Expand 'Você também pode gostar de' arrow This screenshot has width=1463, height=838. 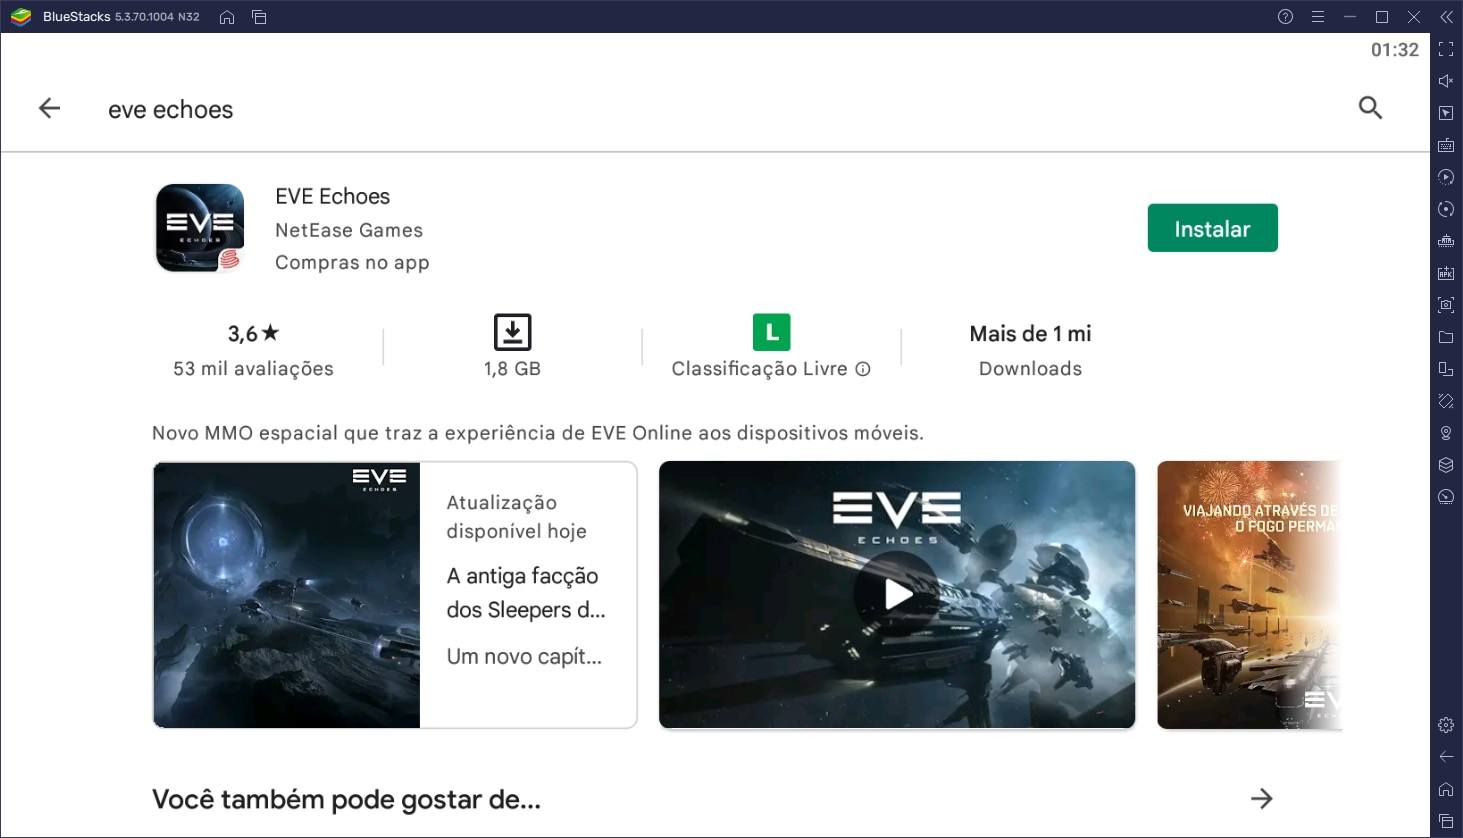click(x=1262, y=798)
